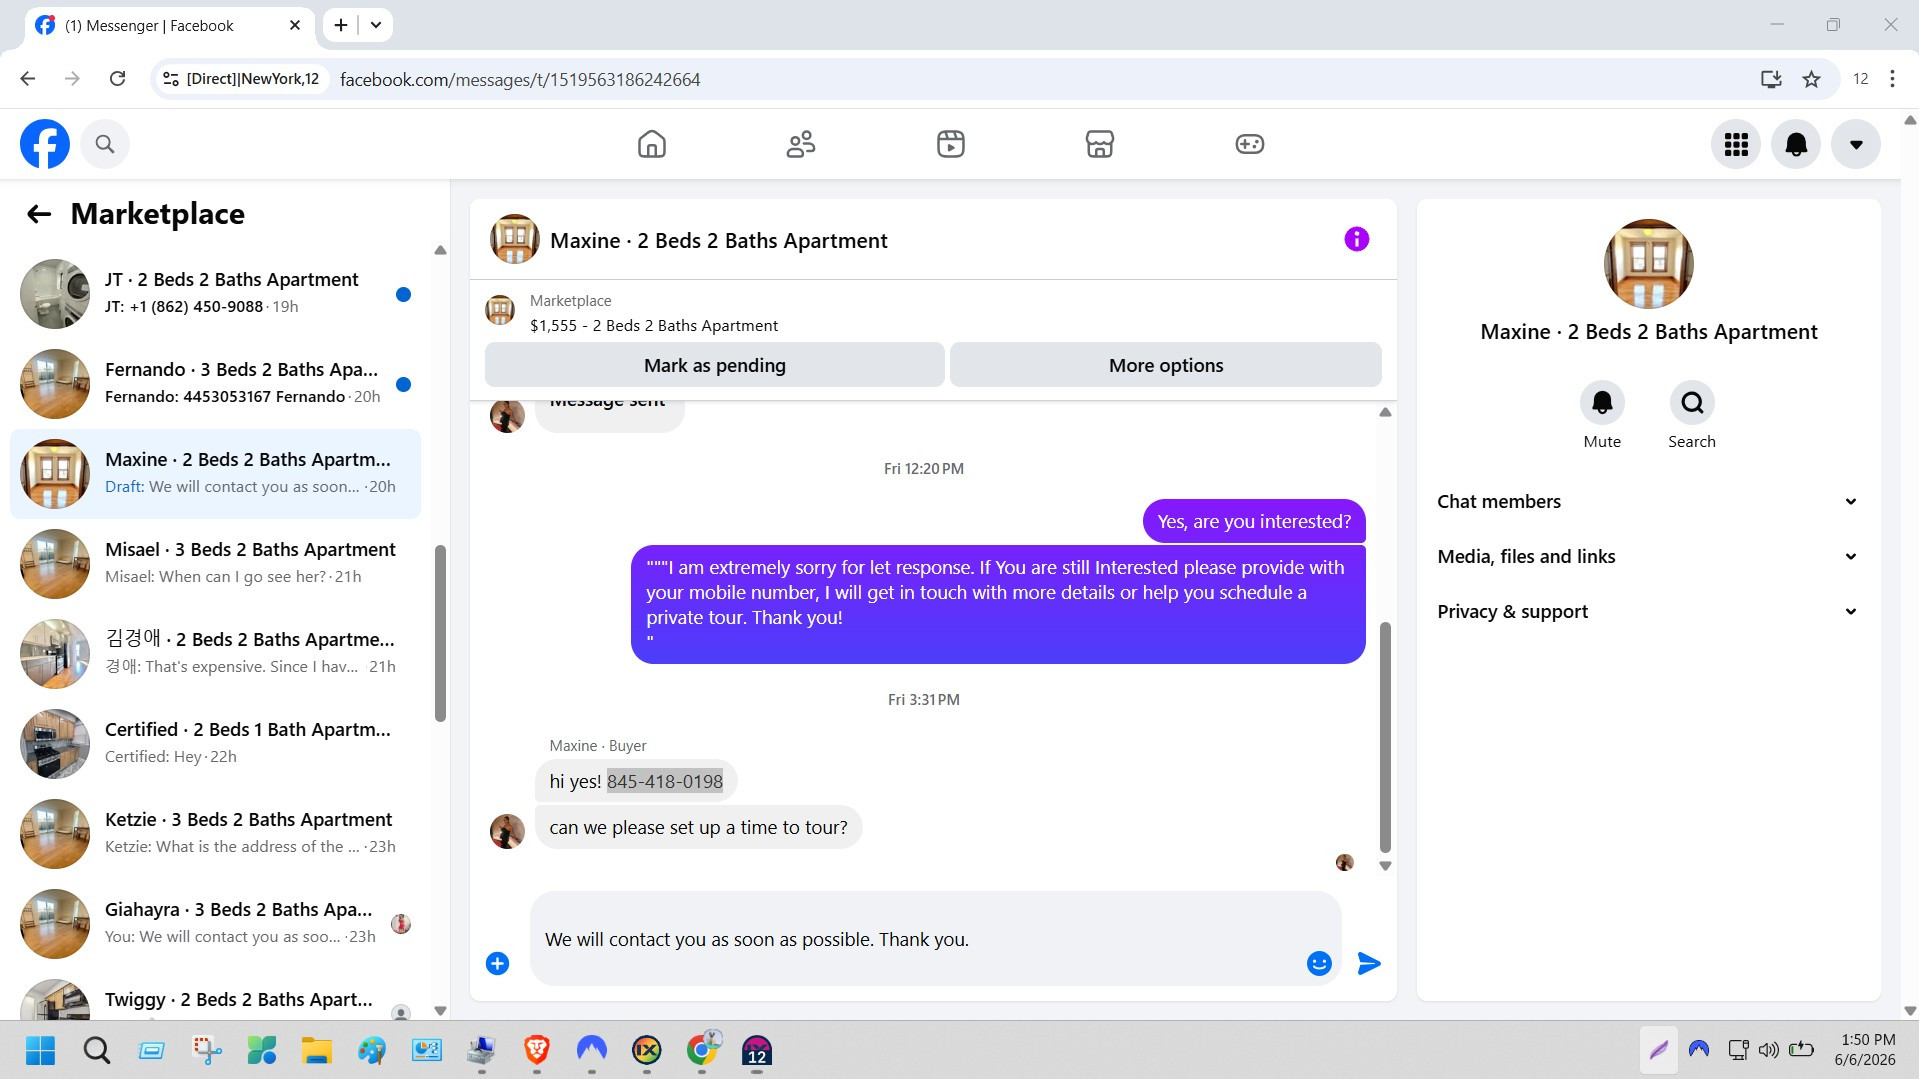1919x1079 pixels.
Task: Select the Maxine conversation in the list
Action: (x=215, y=473)
